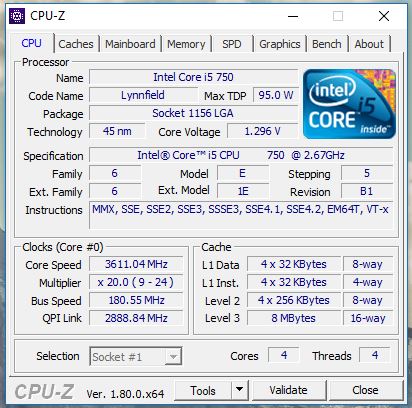Minimize the CPU-Z window
The height and width of the screenshot is (408, 412).
tap(293, 16)
